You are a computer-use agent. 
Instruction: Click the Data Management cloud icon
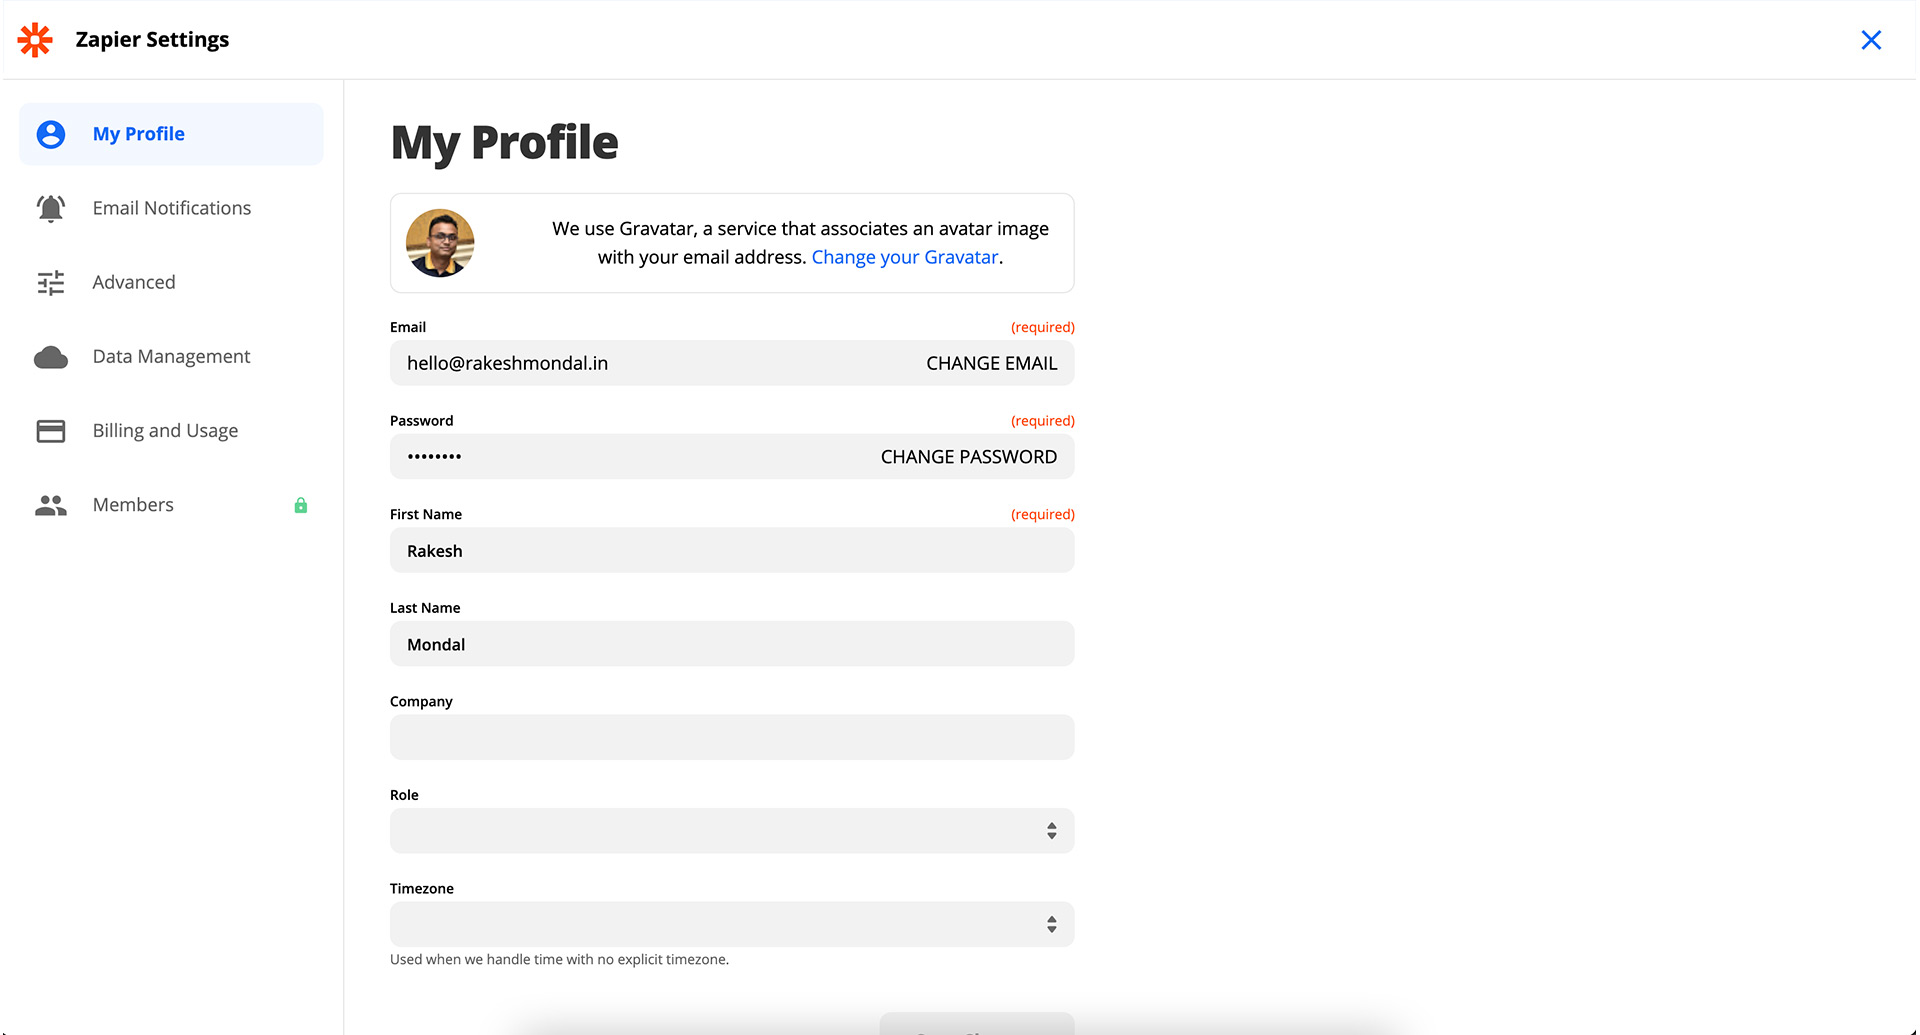pos(51,357)
